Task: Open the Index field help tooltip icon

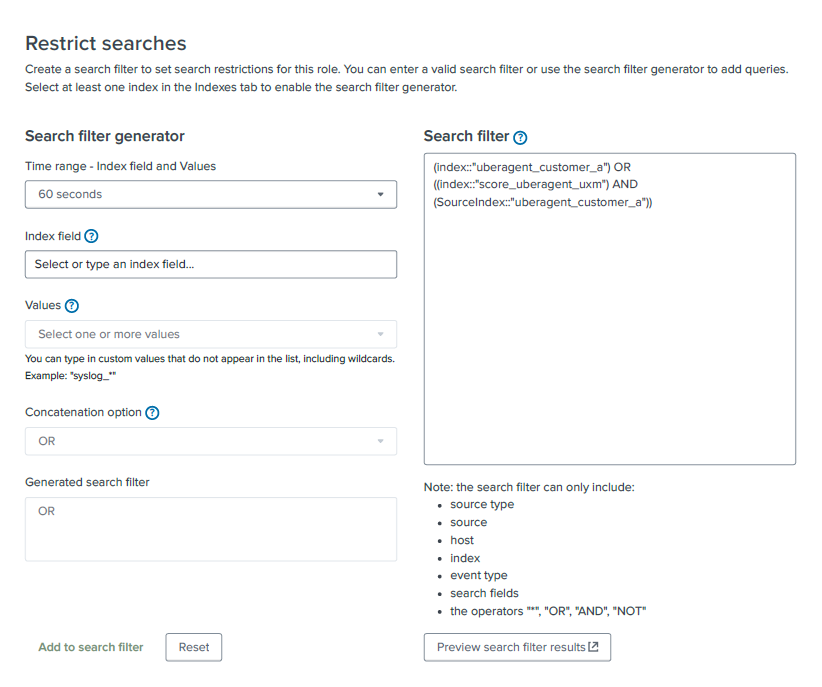Action: 92,237
